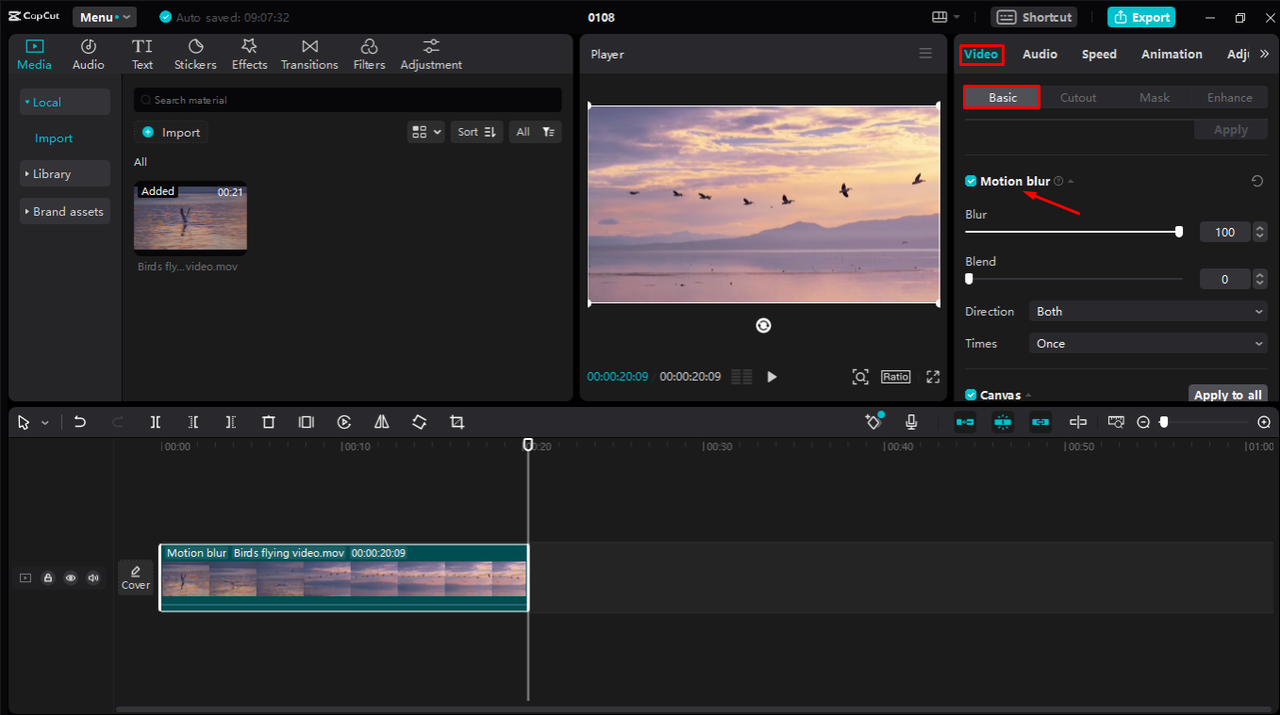Viewport: 1280px width, 715px height.
Task: Zoom out the timeline
Action: point(1144,423)
